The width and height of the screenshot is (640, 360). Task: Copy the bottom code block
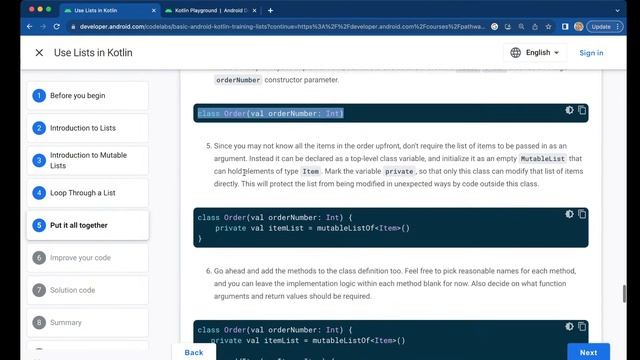[x=582, y=327]
